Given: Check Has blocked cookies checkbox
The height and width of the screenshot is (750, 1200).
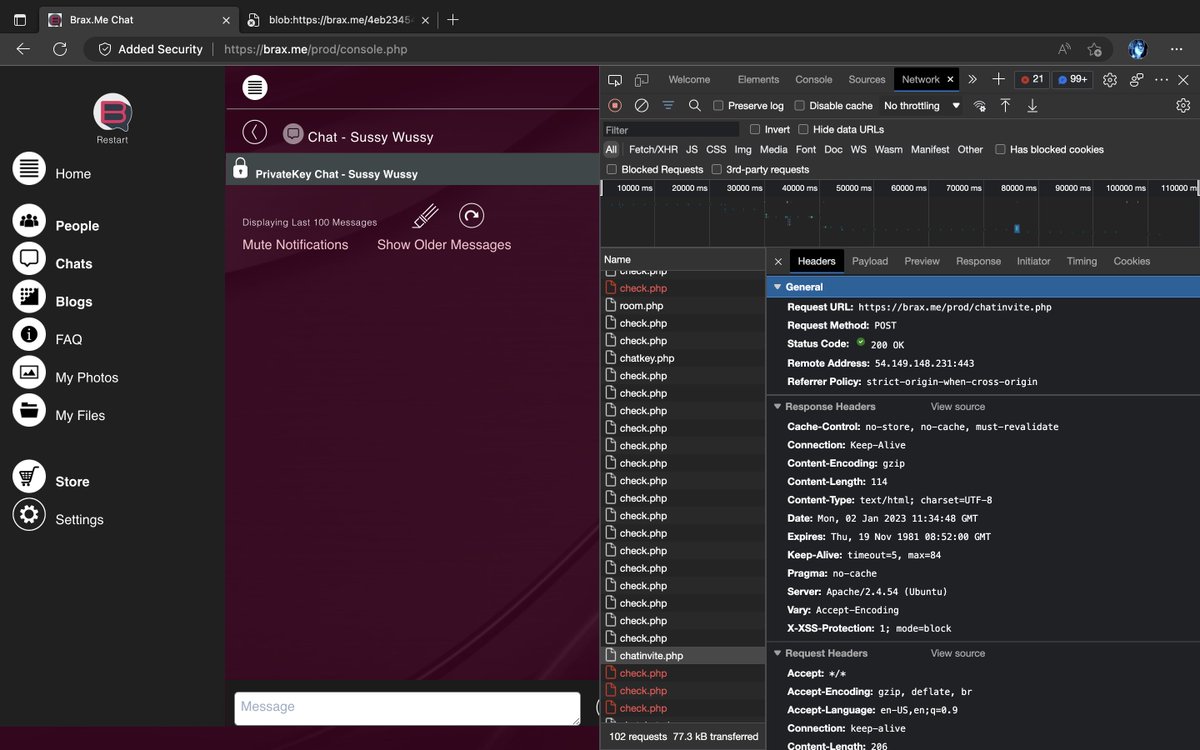Looking at the screenshot, I should tap(1000, 149).
